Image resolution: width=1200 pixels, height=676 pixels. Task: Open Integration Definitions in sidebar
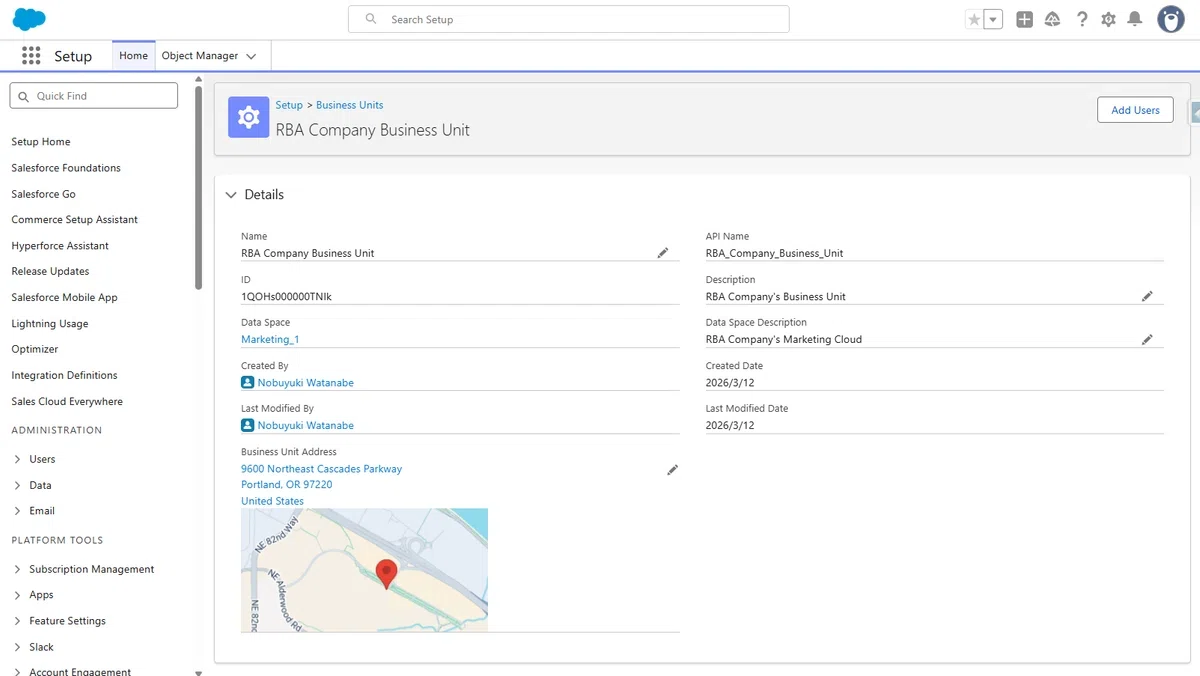65,376
